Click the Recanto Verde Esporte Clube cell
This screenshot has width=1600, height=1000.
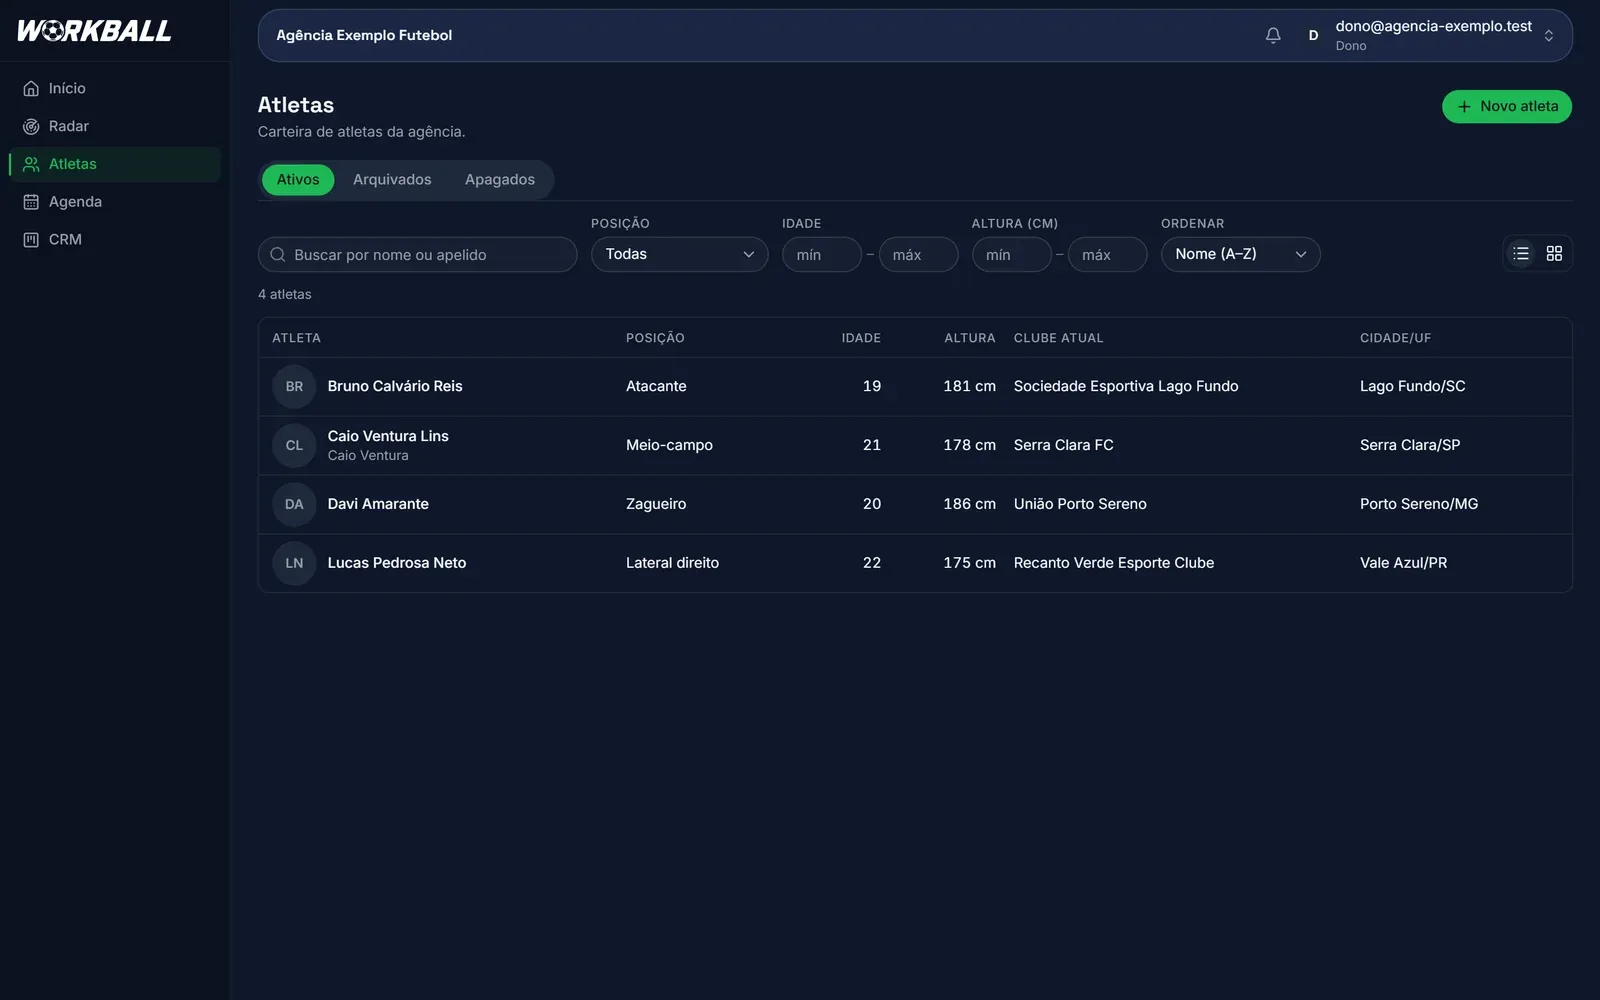click(1114, 564)
